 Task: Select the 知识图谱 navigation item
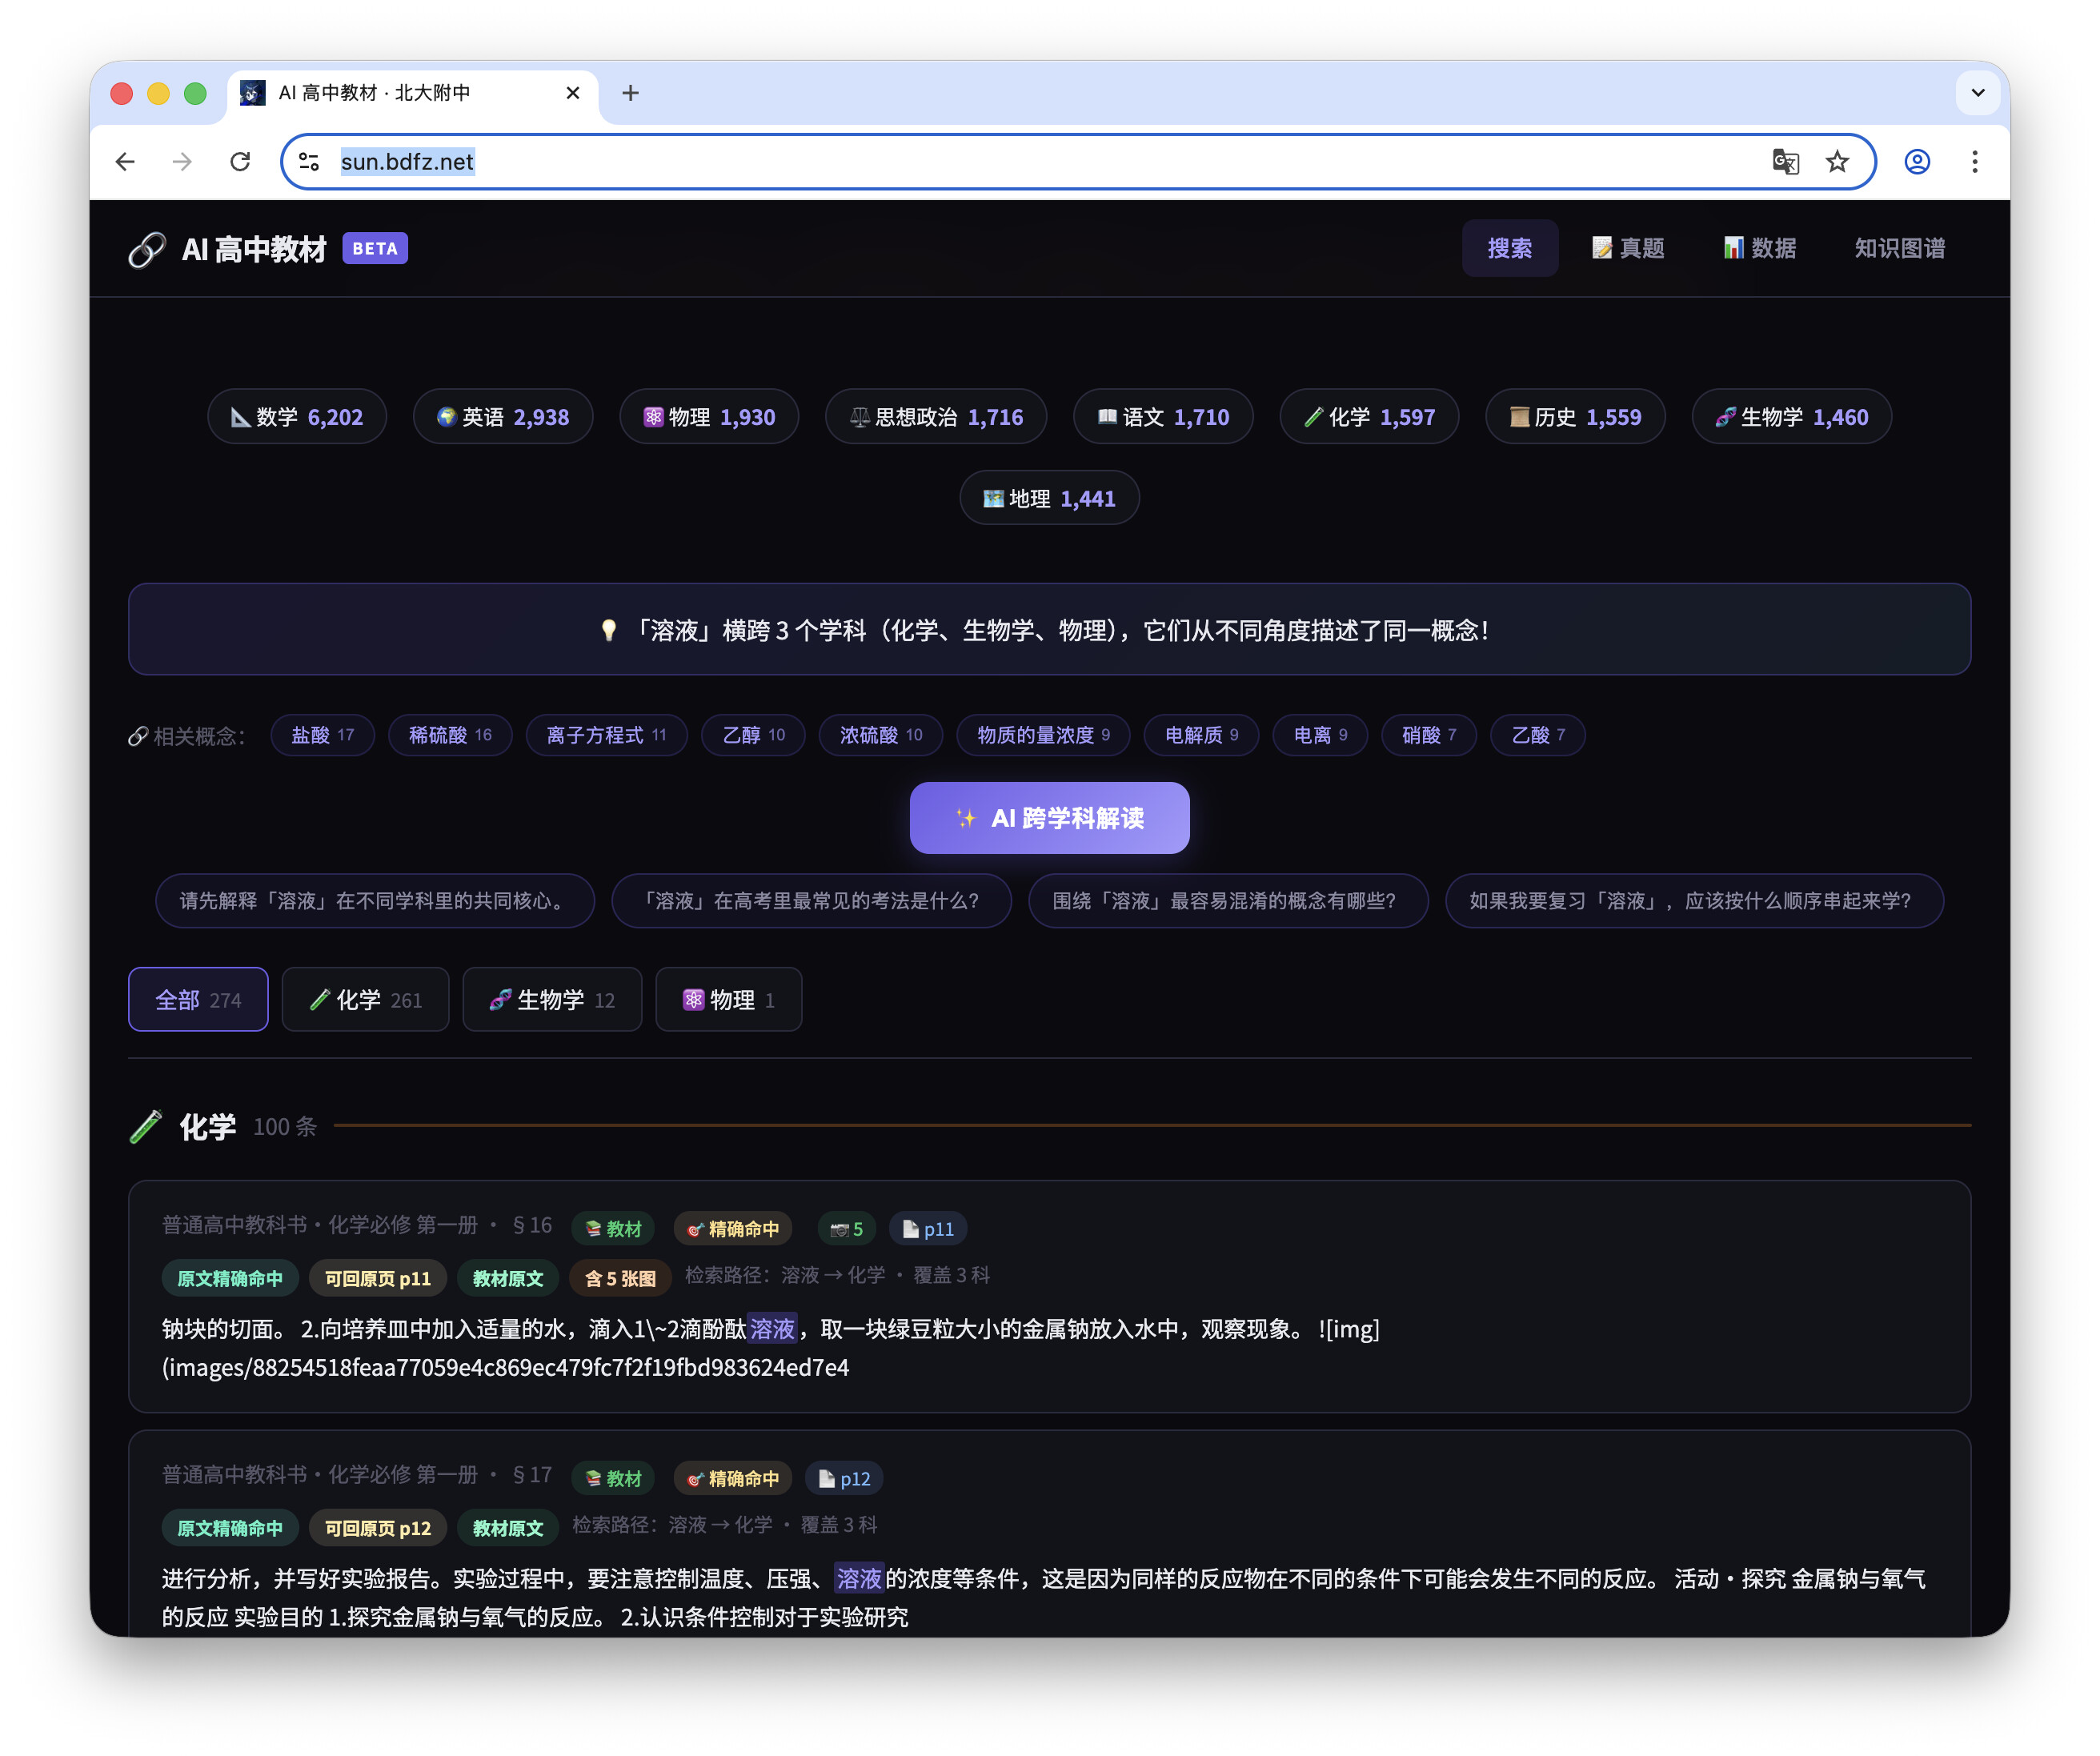tap(1898, 247)
